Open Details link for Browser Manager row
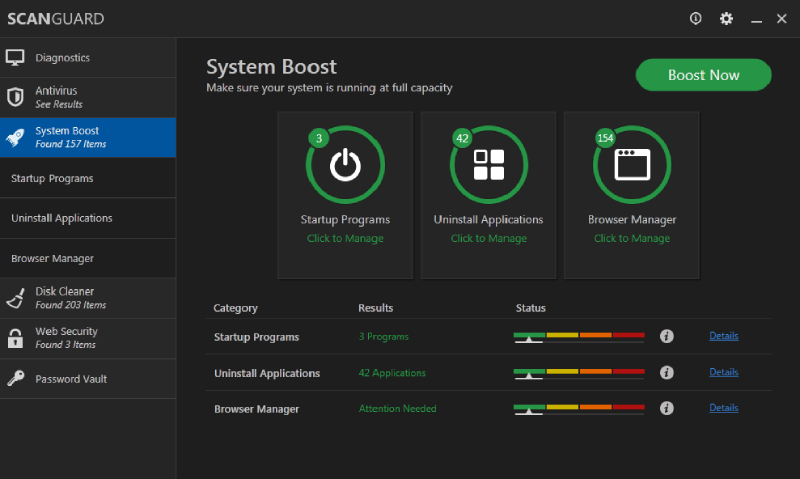The width and height of the screenshot is (800, 479). point(723,408)
